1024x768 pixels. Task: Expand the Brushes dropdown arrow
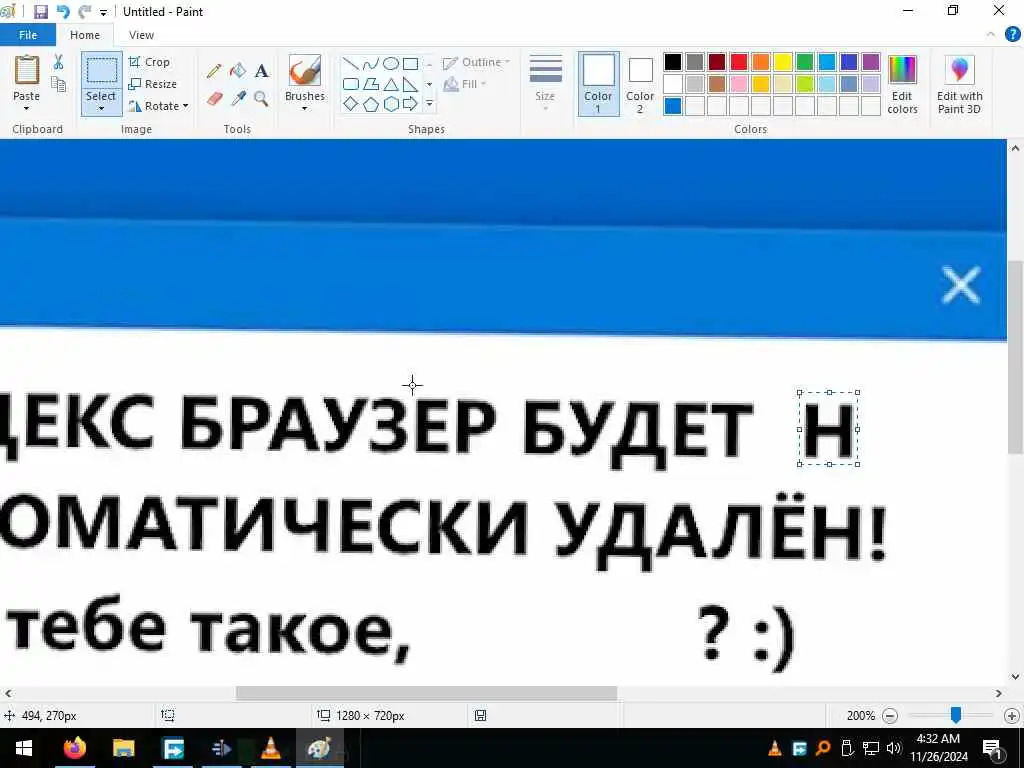coord(305,108)
